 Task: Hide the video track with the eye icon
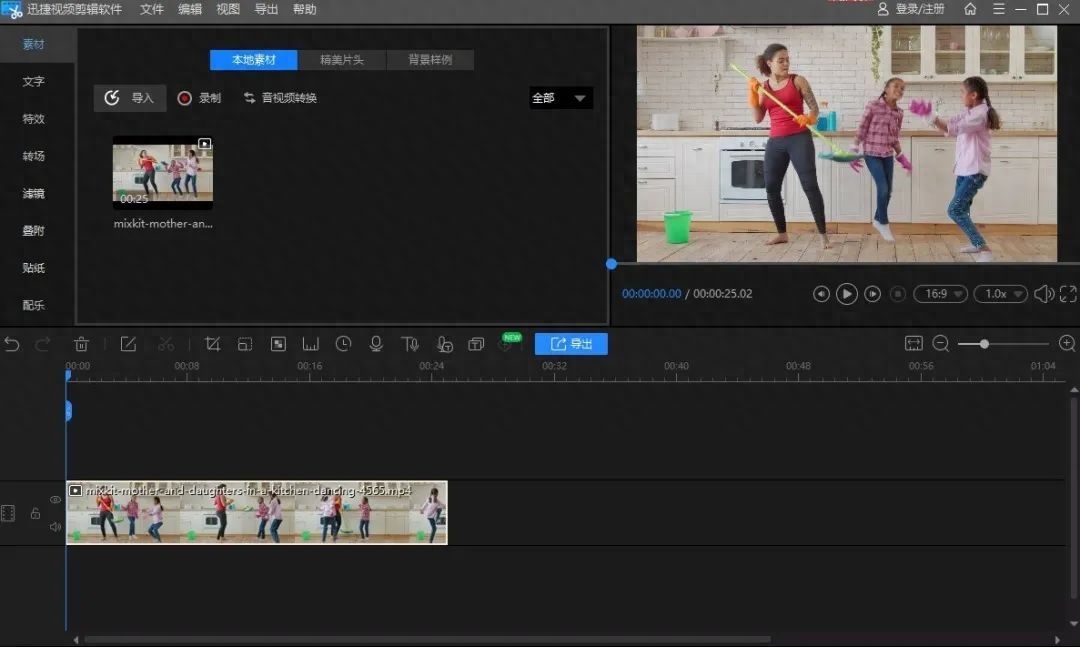56,500
